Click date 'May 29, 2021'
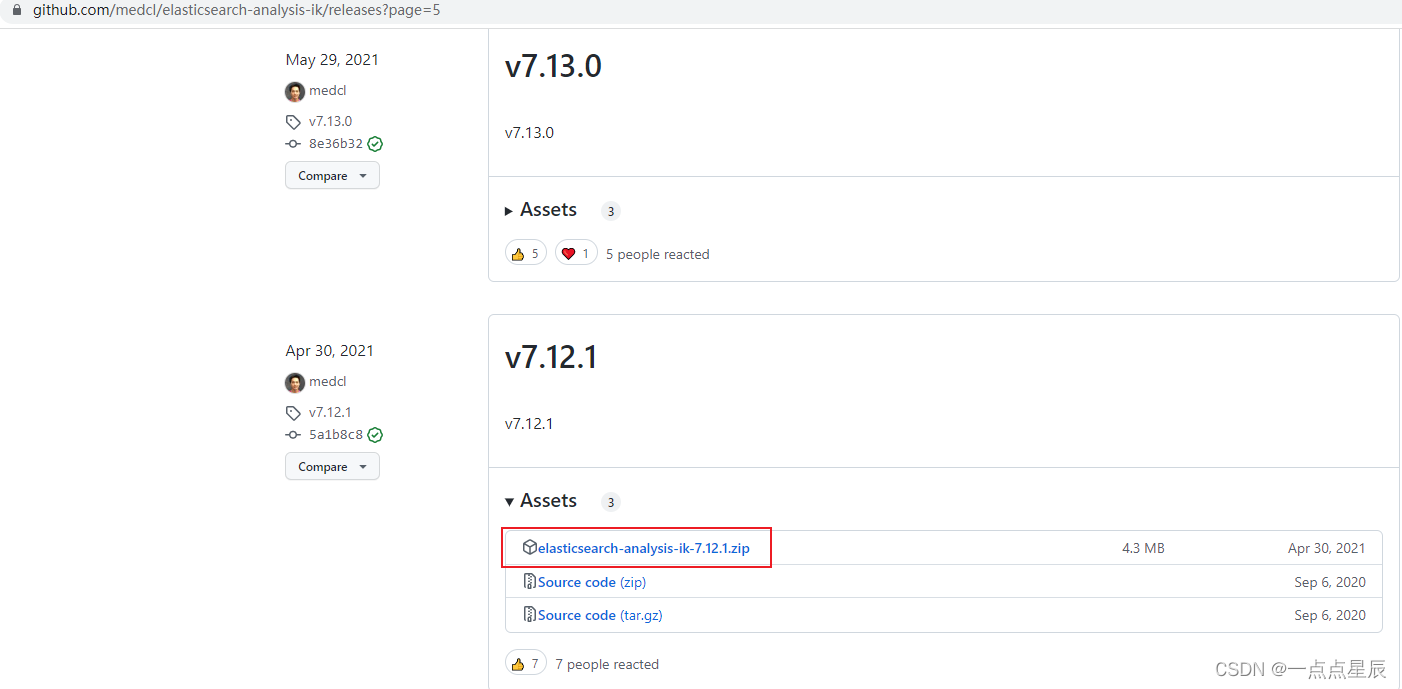 tap(332, 60)
